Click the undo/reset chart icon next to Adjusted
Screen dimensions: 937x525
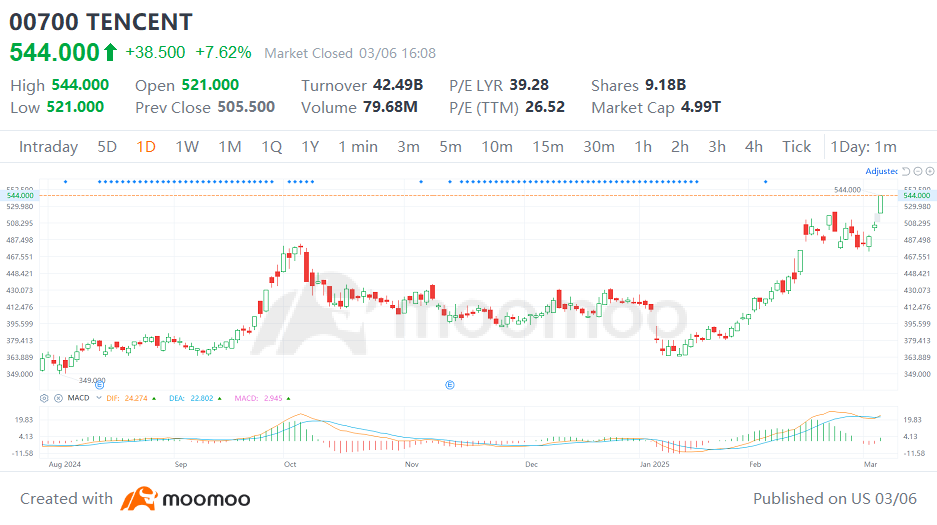906,171
